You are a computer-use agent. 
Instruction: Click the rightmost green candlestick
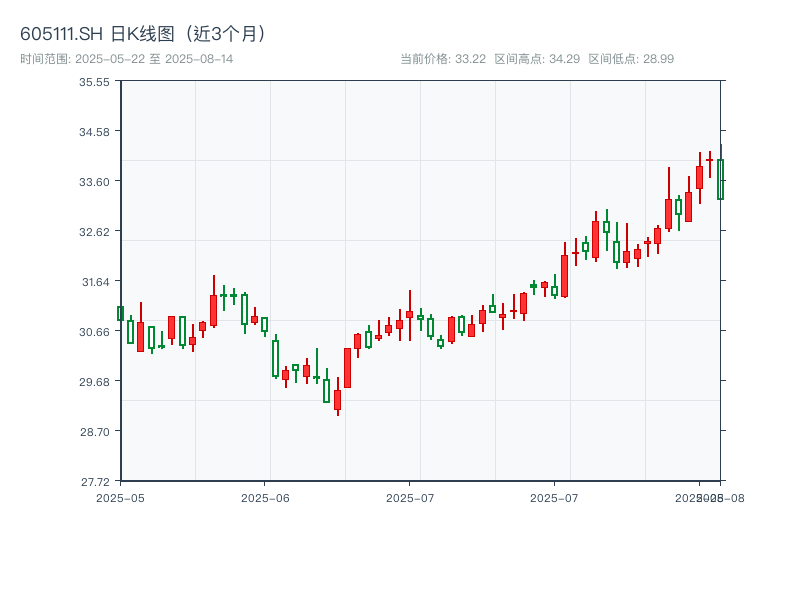pyautogui.click(x=720, y=179)
